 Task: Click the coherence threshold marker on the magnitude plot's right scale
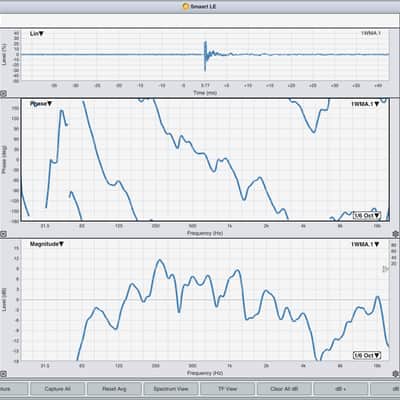tap(385, 269)
